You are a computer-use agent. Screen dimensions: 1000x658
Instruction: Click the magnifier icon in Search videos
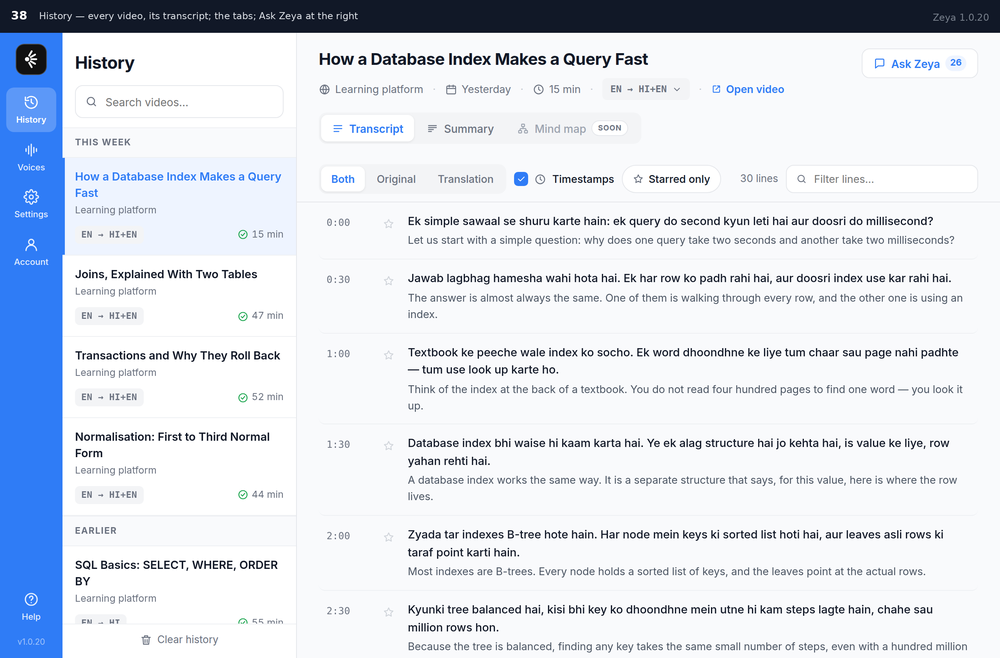(92, 102)
